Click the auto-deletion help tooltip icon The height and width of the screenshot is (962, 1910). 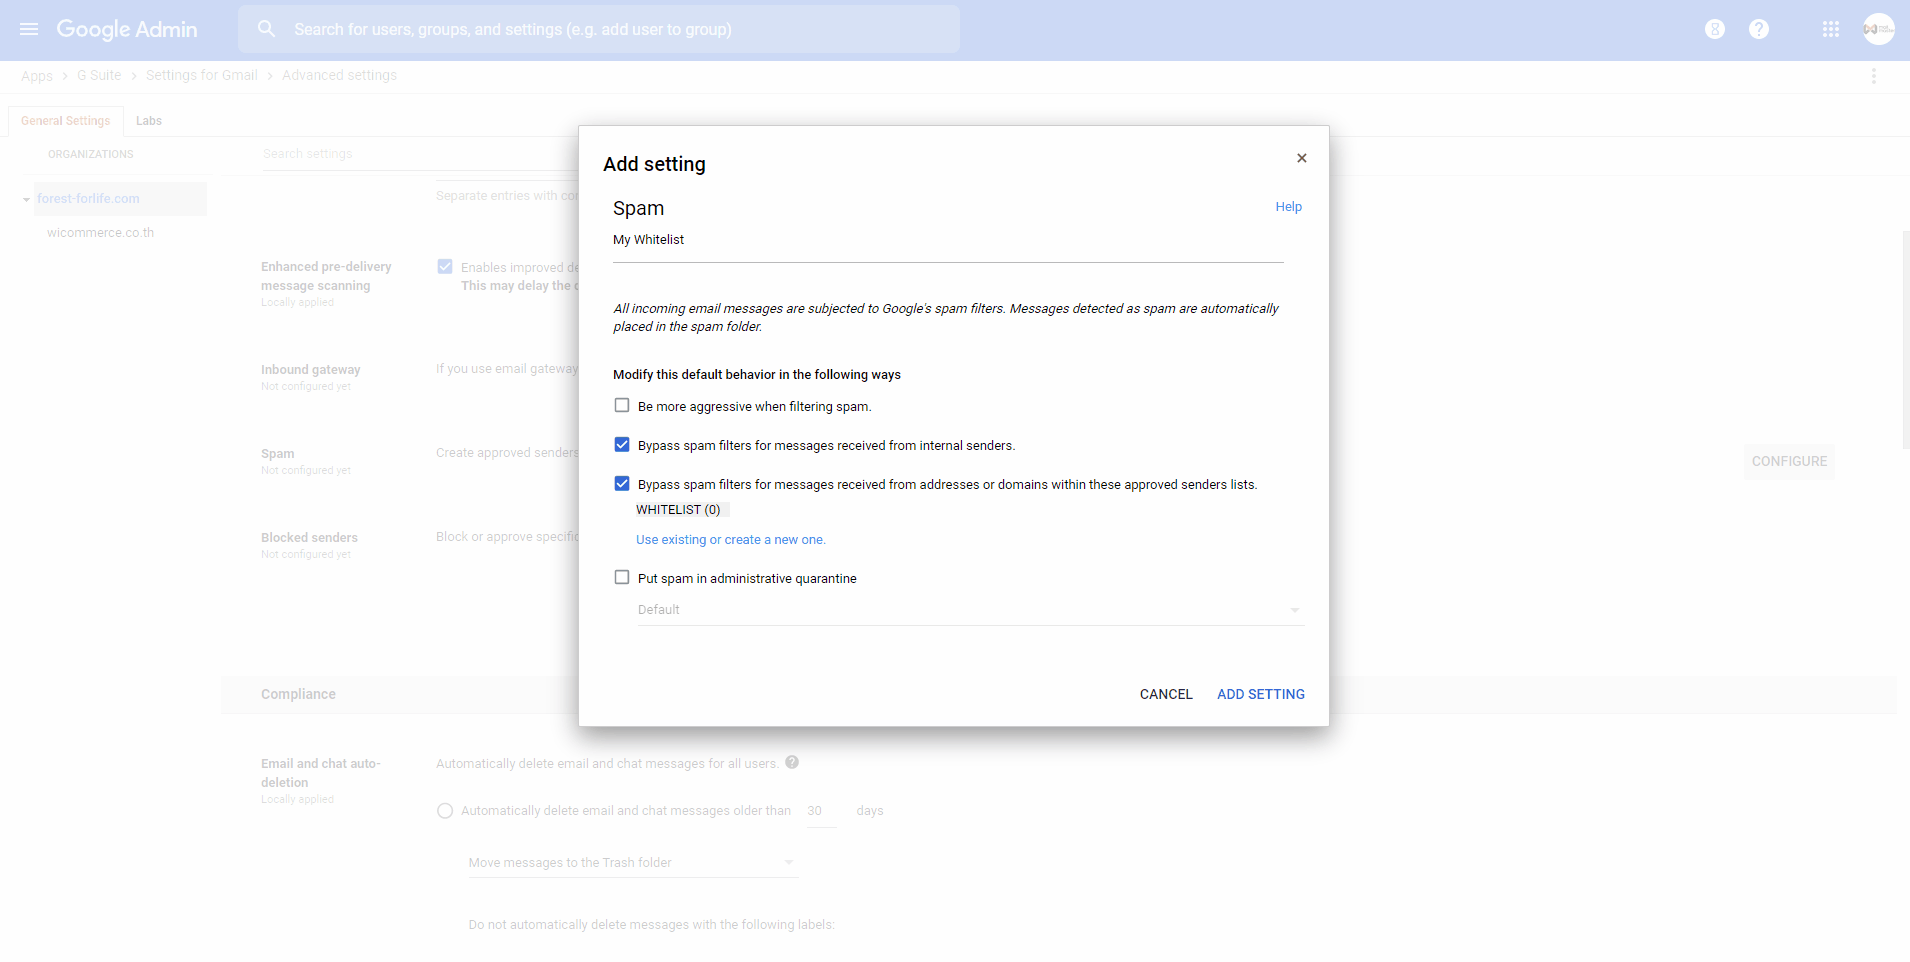(x=792, y=763)
